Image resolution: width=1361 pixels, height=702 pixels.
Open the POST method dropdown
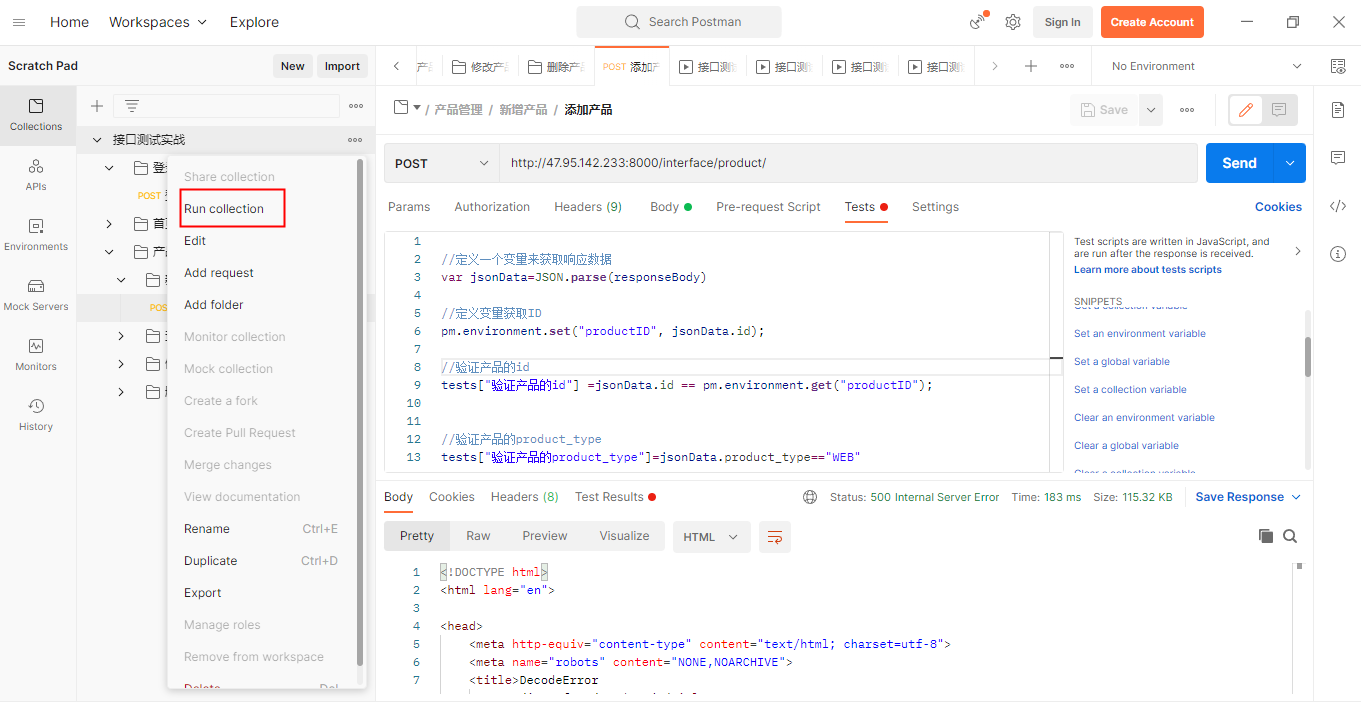[442, 163]
